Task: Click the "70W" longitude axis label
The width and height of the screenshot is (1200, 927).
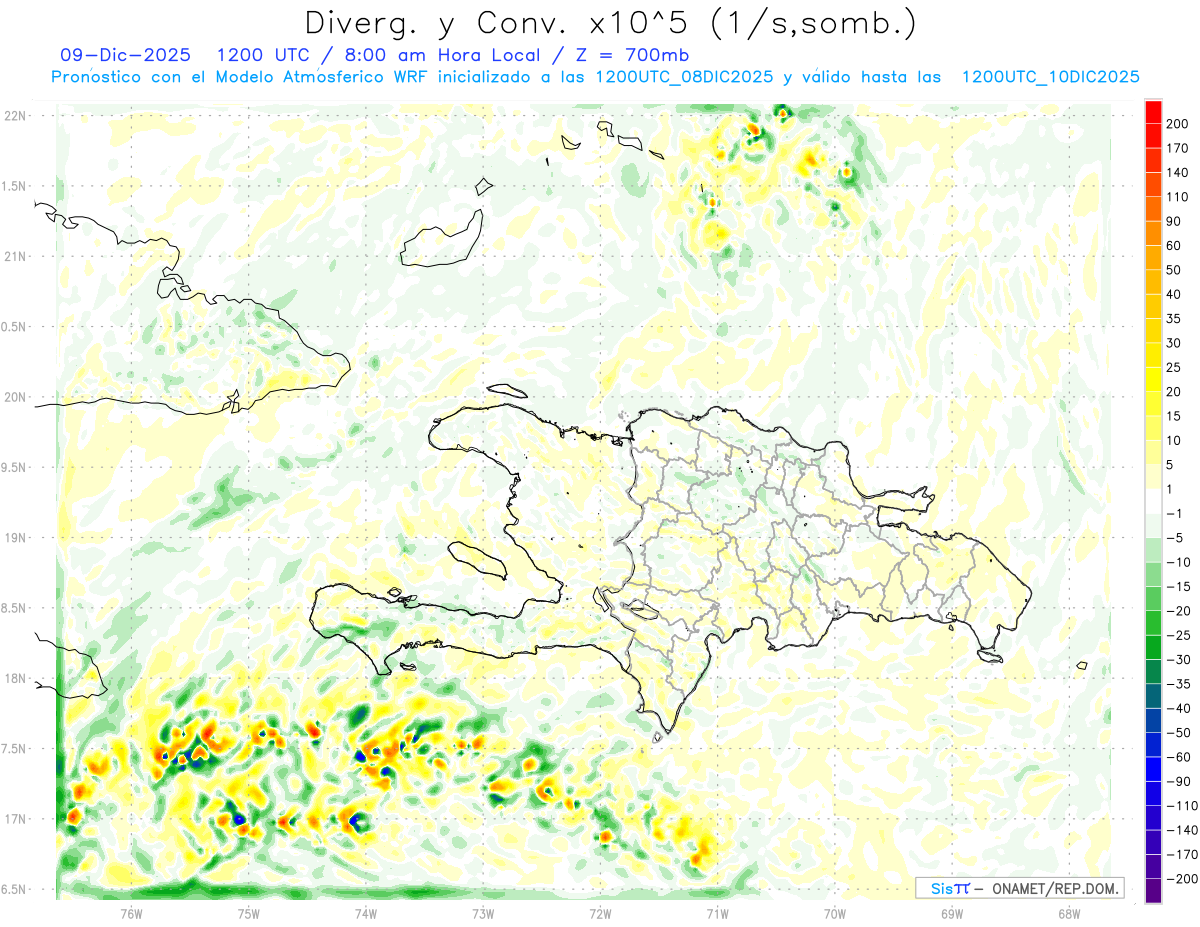Action: 835,912
